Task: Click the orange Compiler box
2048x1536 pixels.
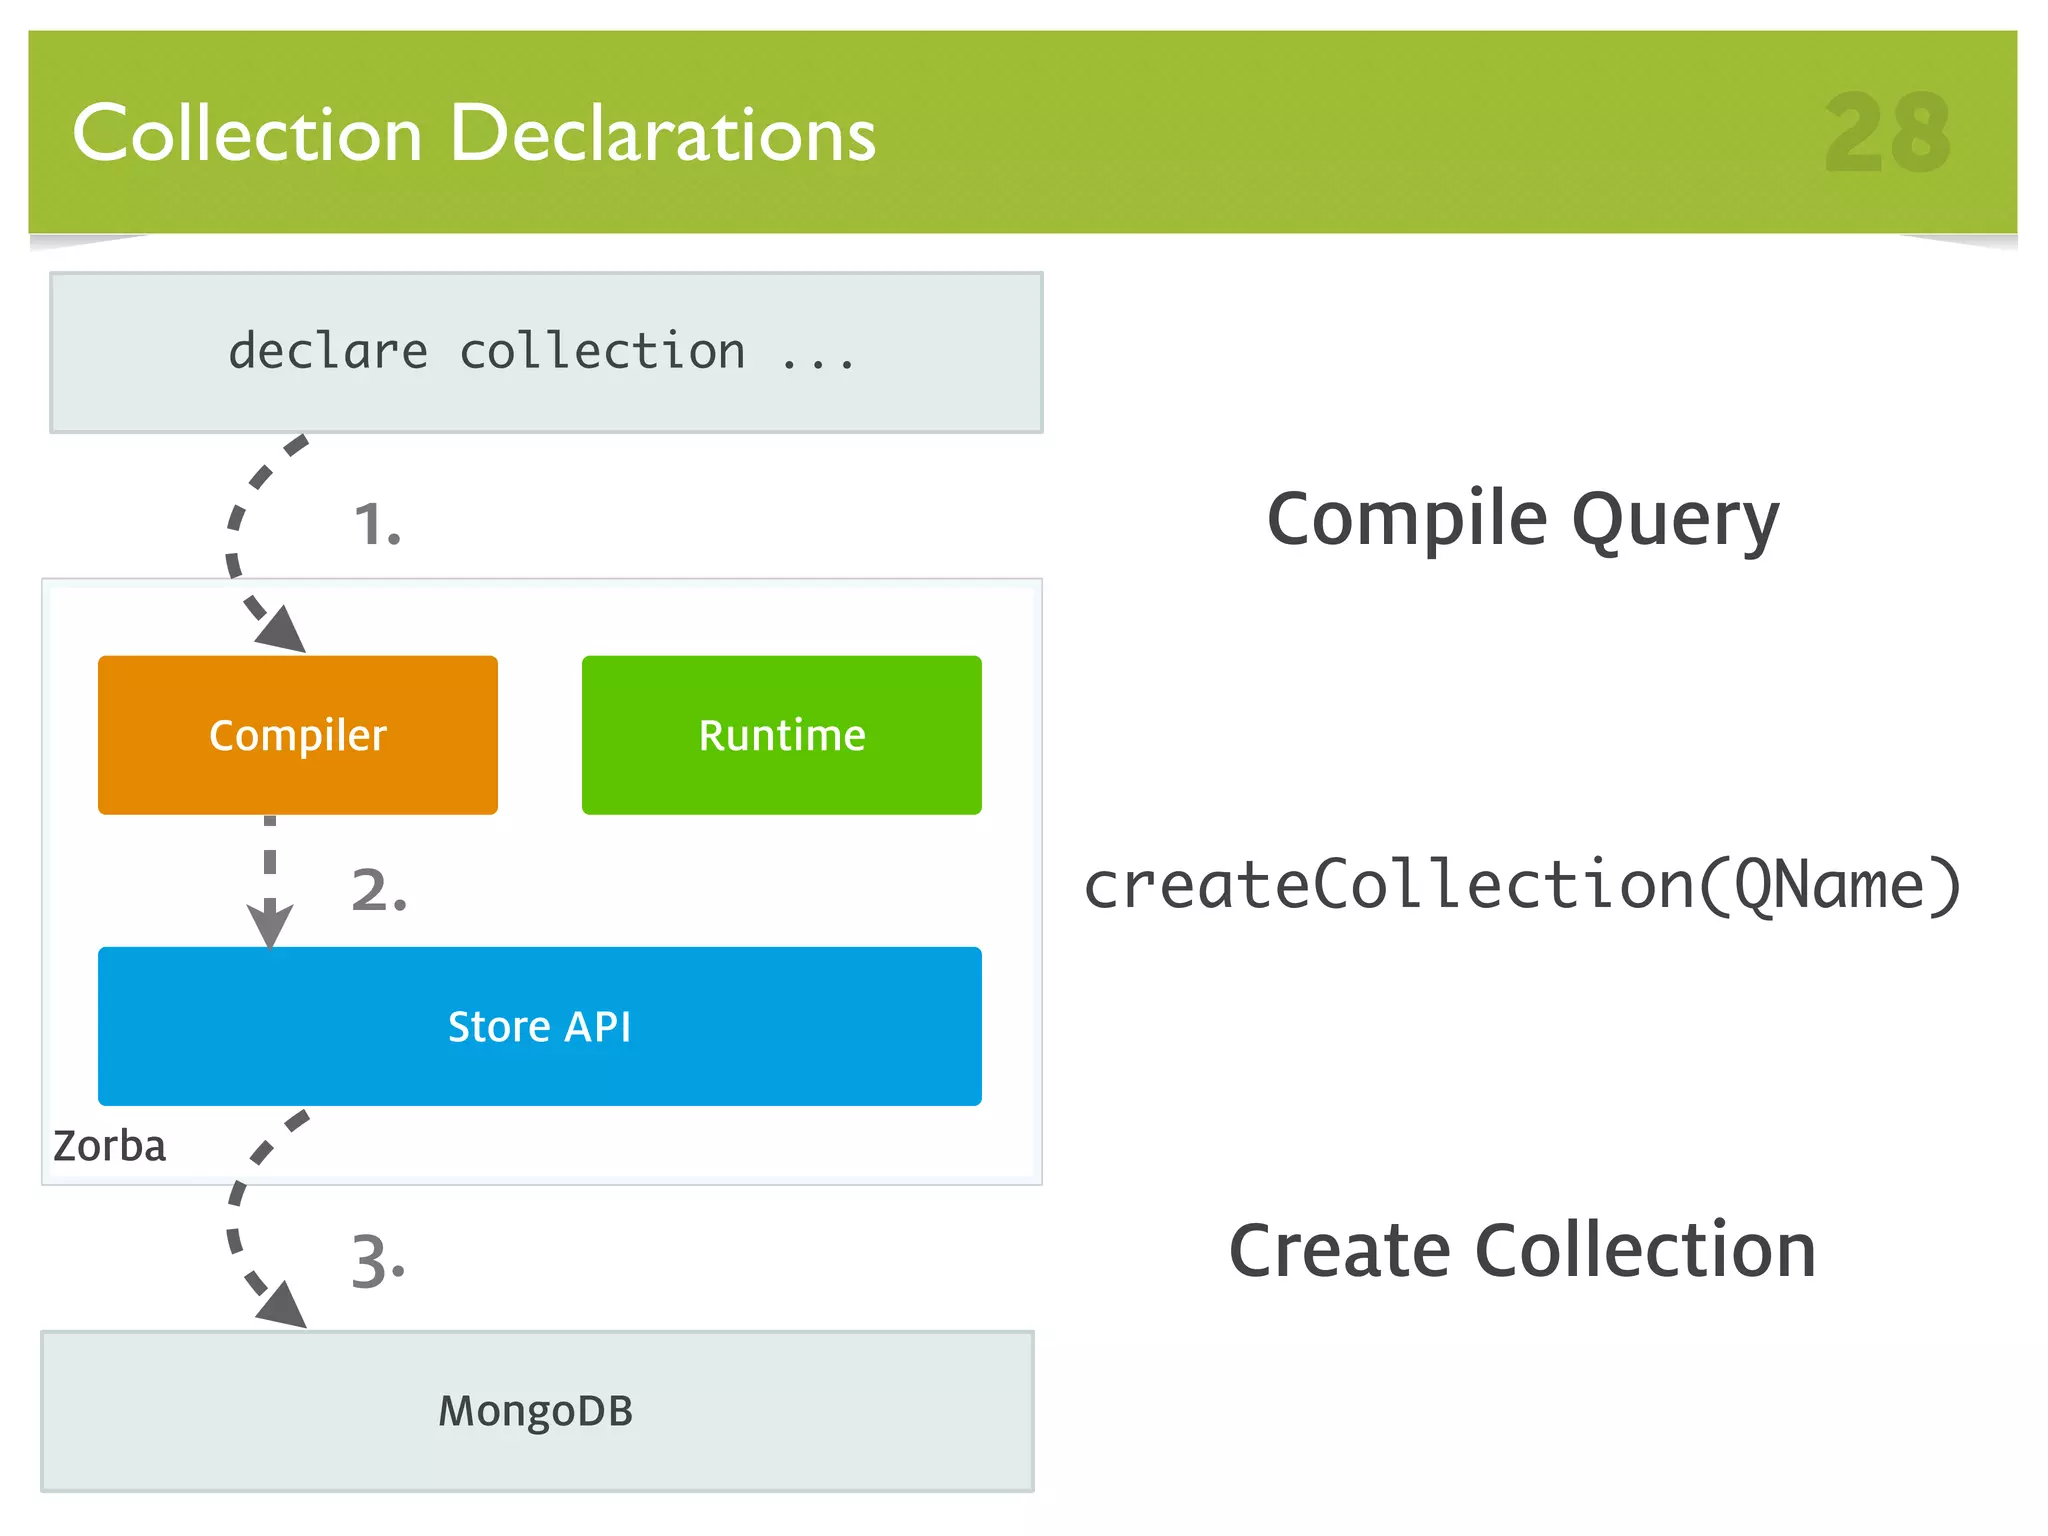Action: click(x=297, y=735)
